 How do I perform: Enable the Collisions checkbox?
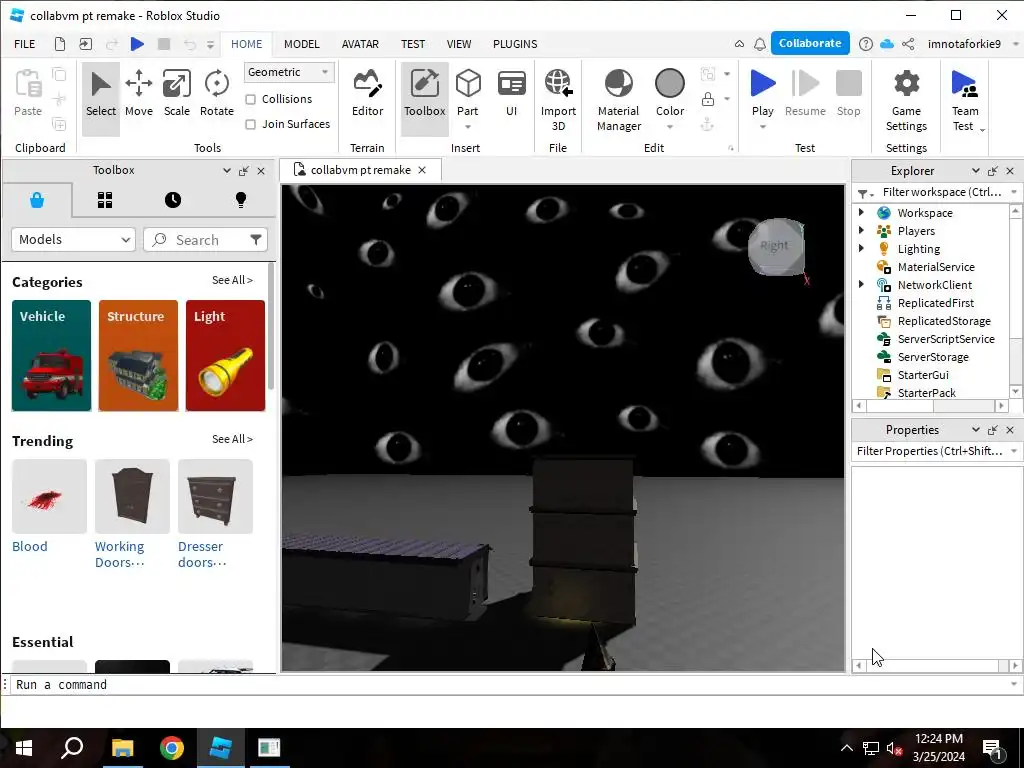(x=250, y=99)
